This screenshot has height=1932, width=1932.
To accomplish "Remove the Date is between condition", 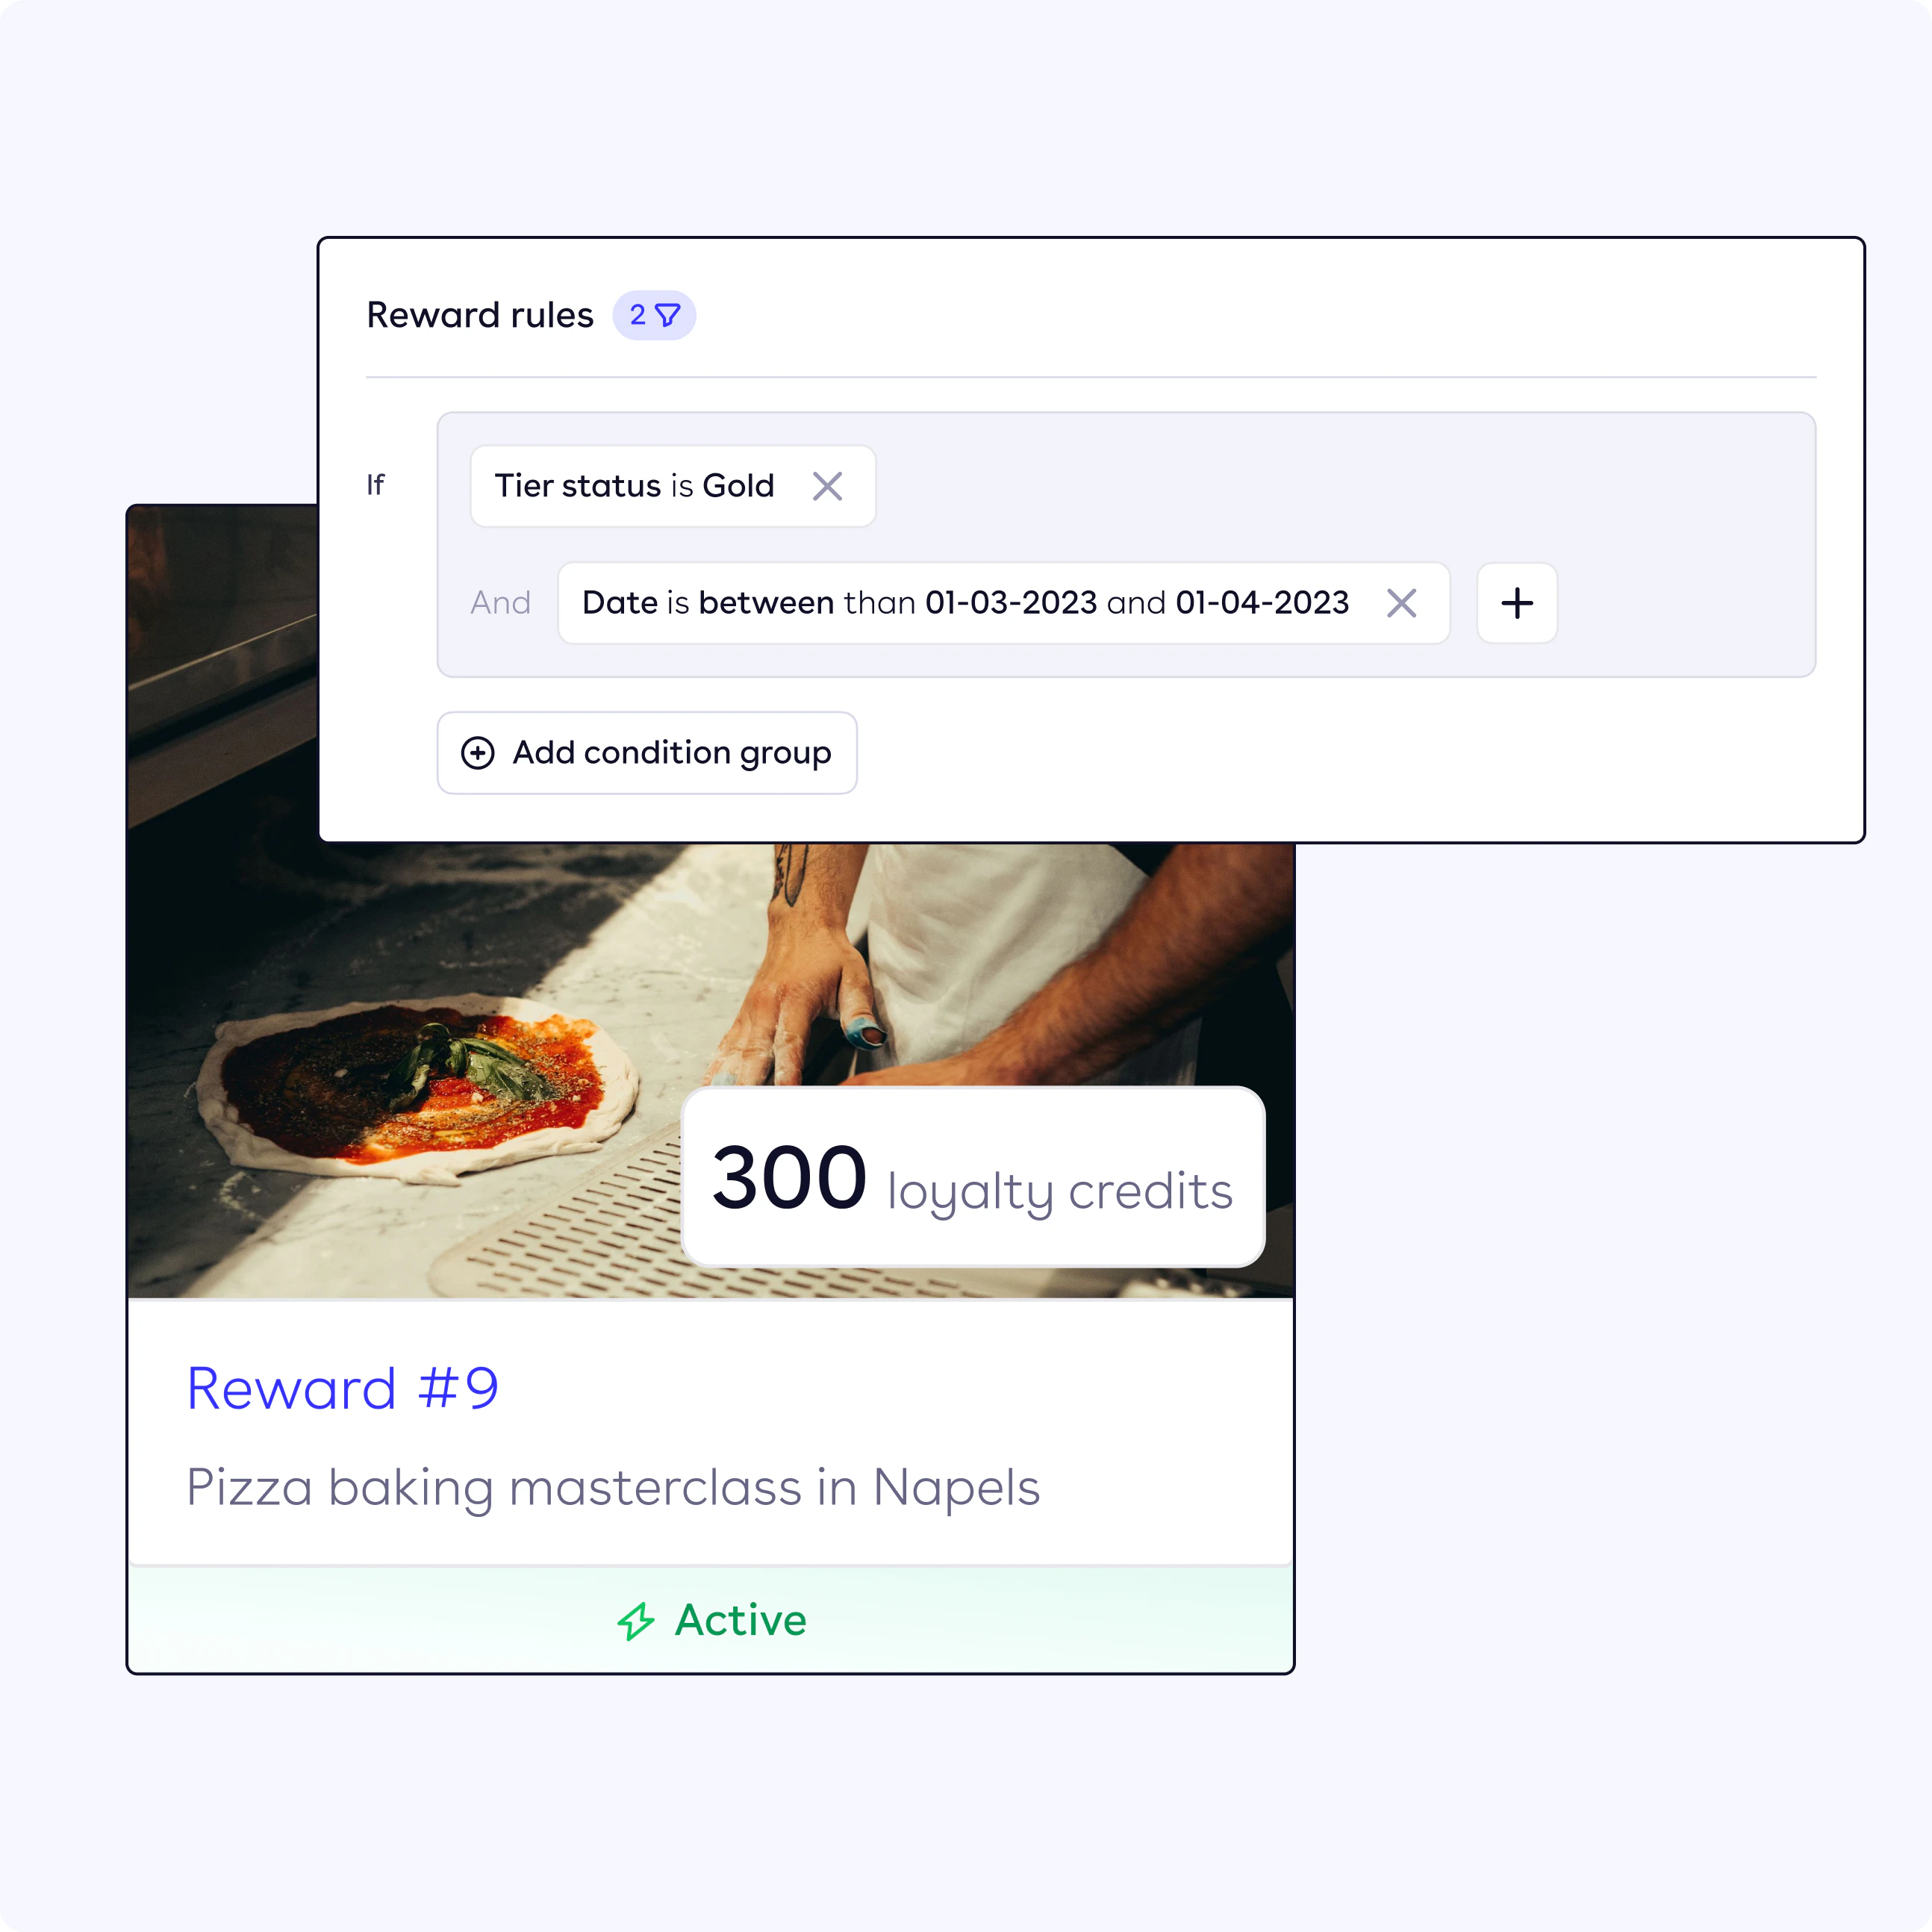I will coord(1401,603).
